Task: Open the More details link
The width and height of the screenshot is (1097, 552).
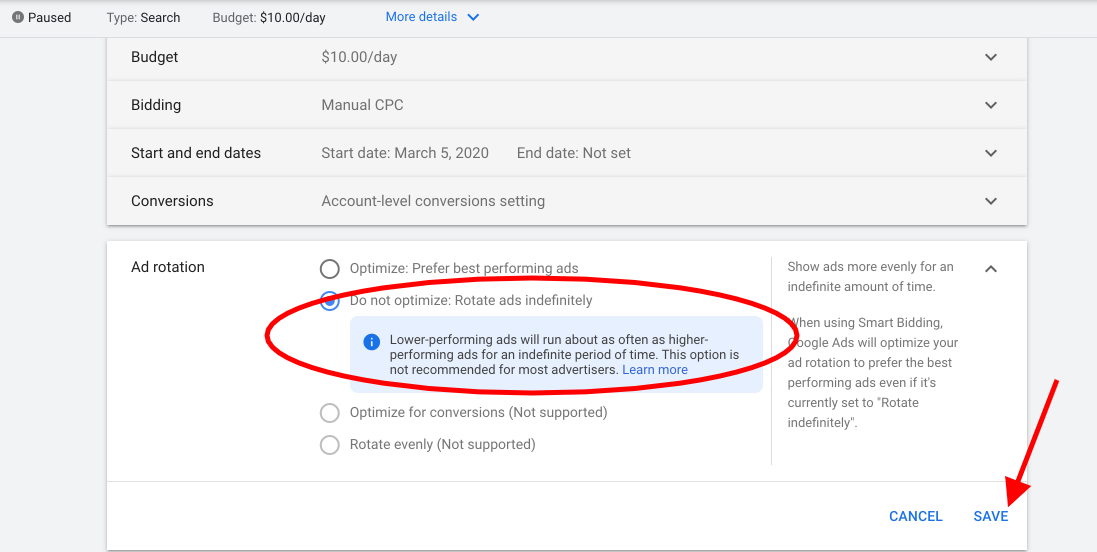Action: (x=421, y=17)
